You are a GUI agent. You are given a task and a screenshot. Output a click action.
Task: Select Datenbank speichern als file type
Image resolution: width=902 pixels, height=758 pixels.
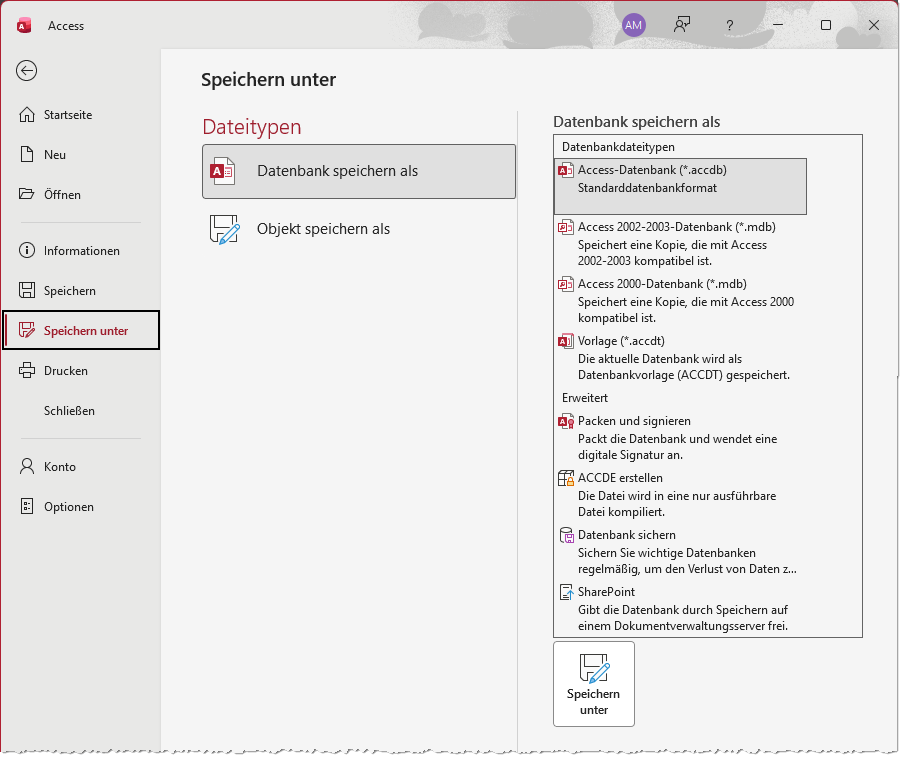pyautogui.click(x=359, y=171)
